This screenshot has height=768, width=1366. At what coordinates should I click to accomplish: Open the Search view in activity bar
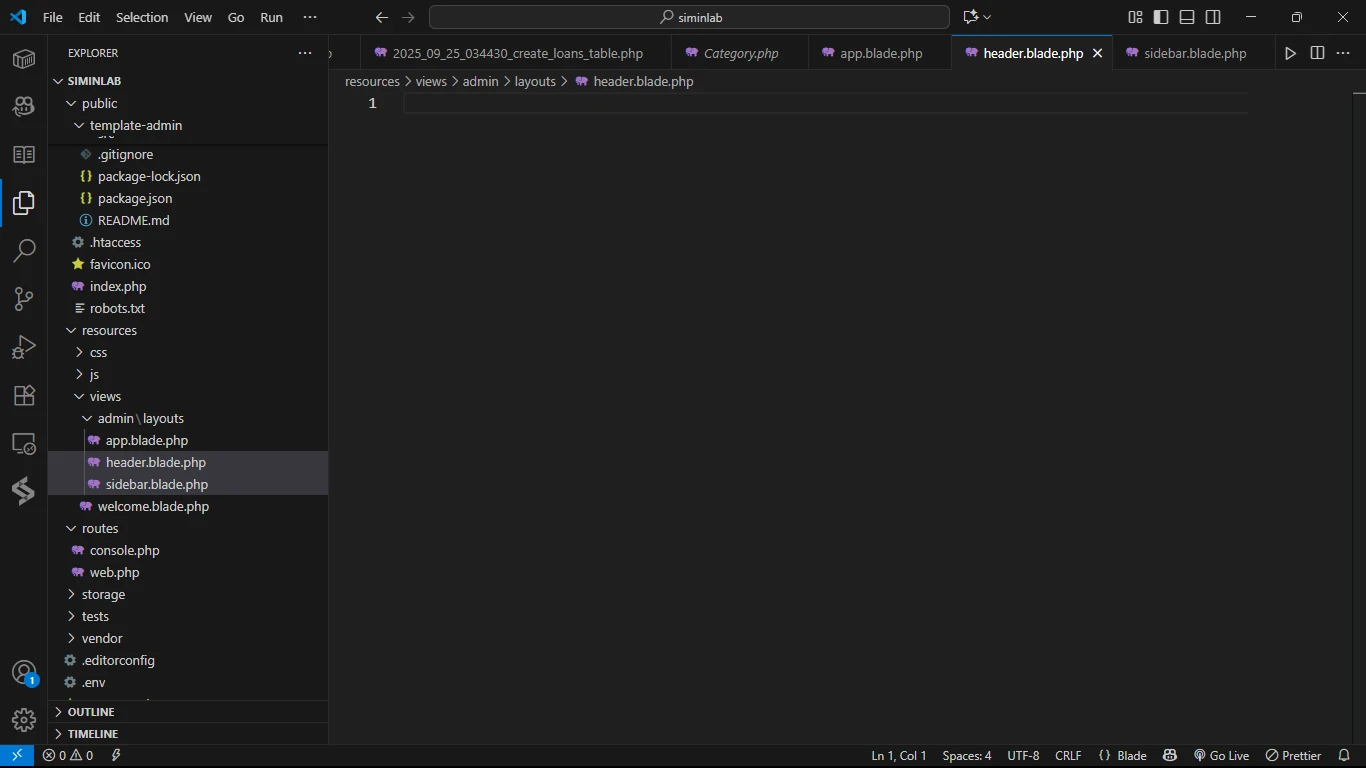point(24,251)
